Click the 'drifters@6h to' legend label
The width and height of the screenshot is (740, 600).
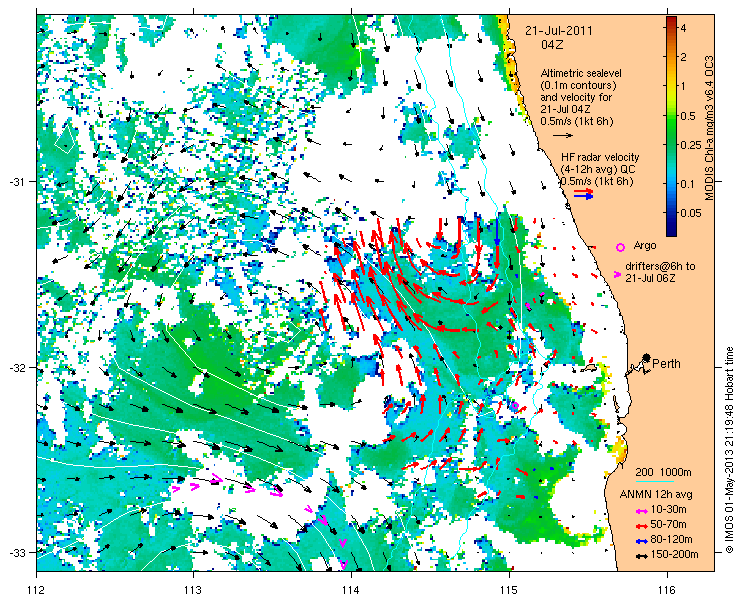pyautogui.click(x=660, y=266)
